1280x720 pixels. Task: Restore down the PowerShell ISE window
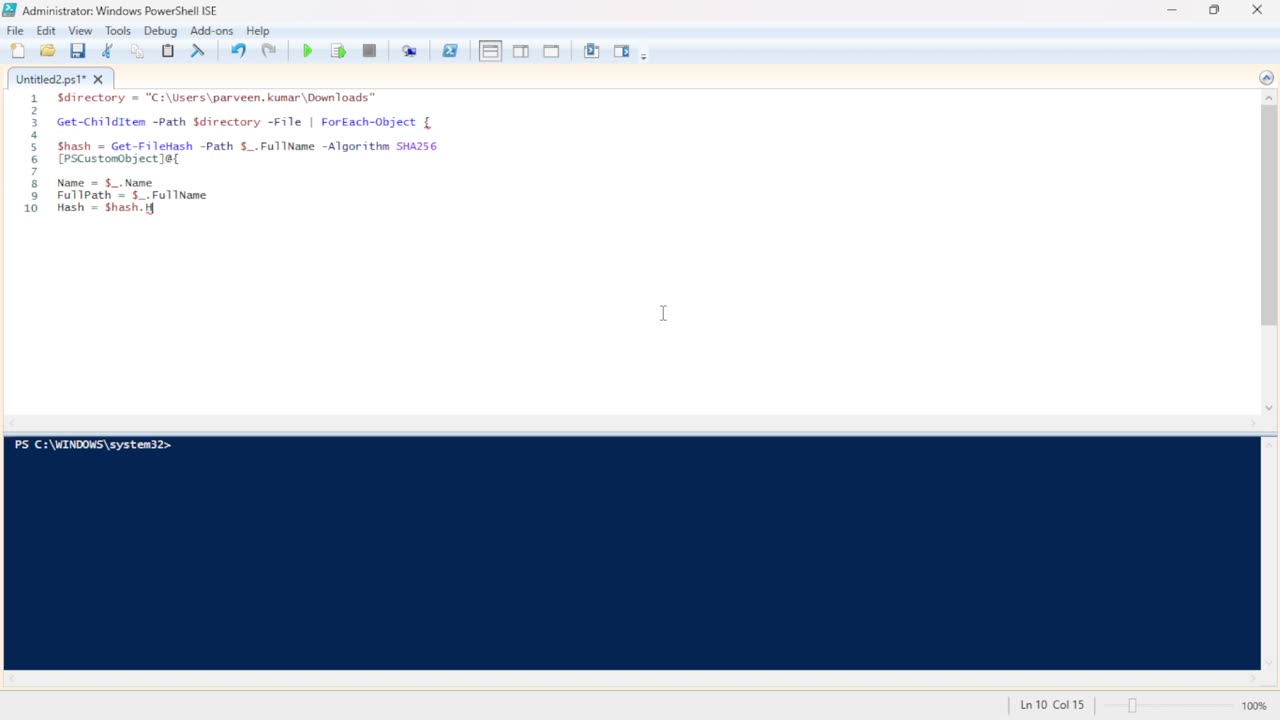1214,10
